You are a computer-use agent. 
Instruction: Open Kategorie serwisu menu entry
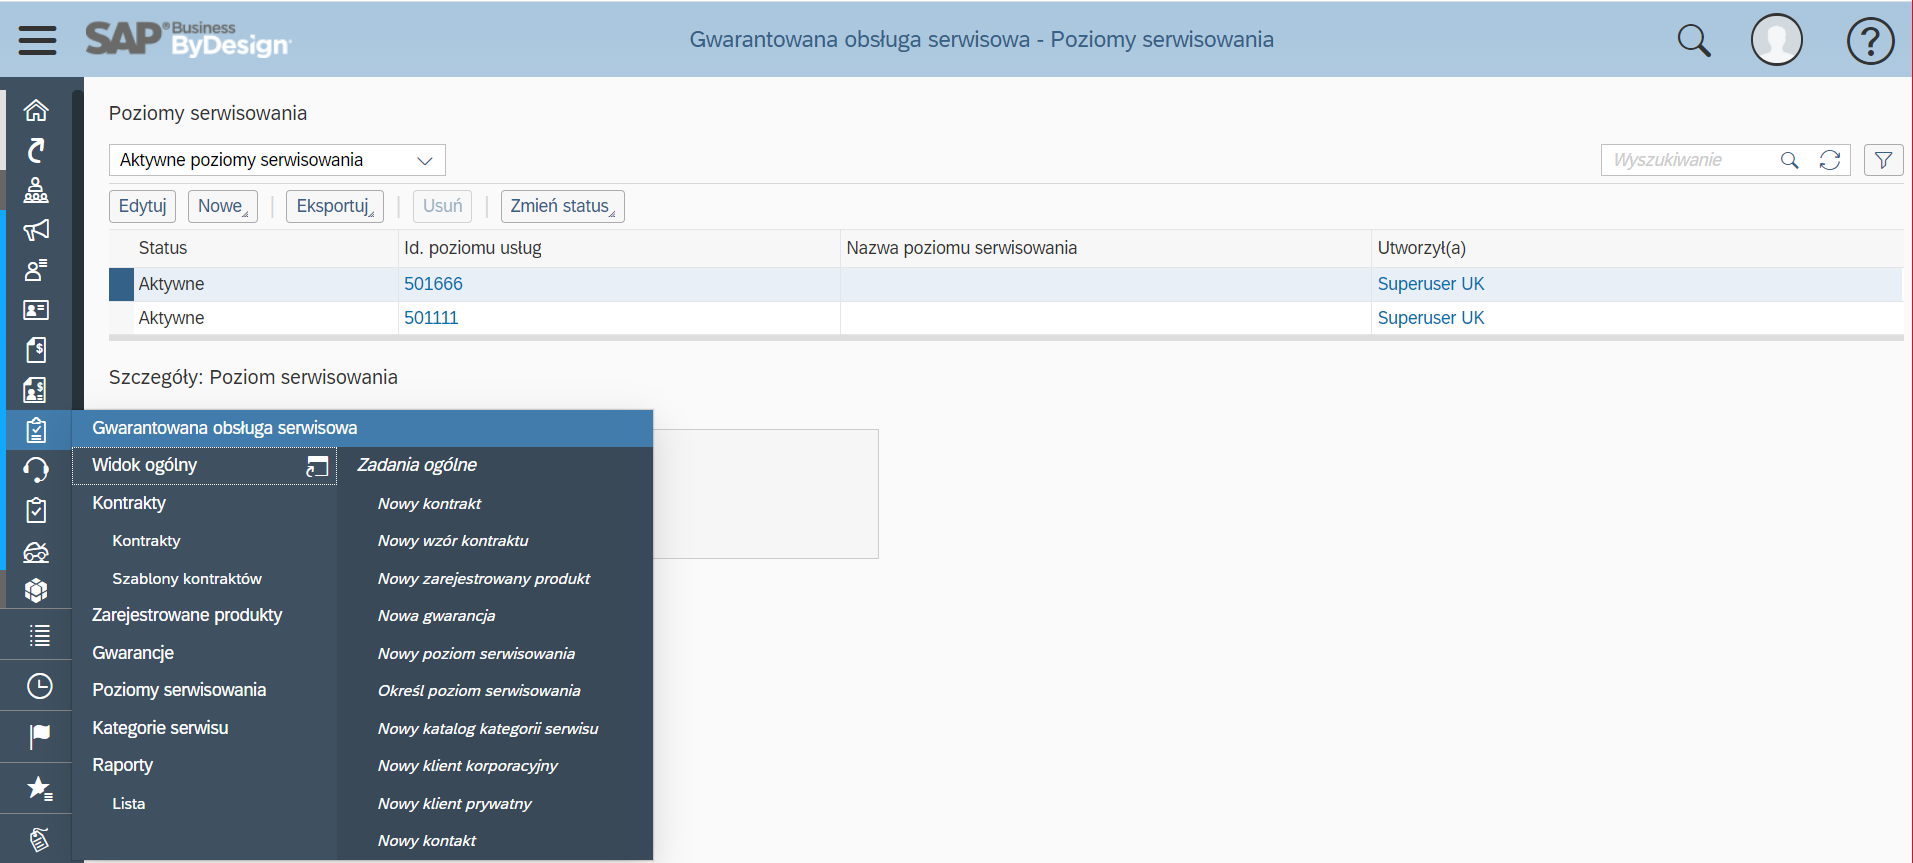point(160,728)
